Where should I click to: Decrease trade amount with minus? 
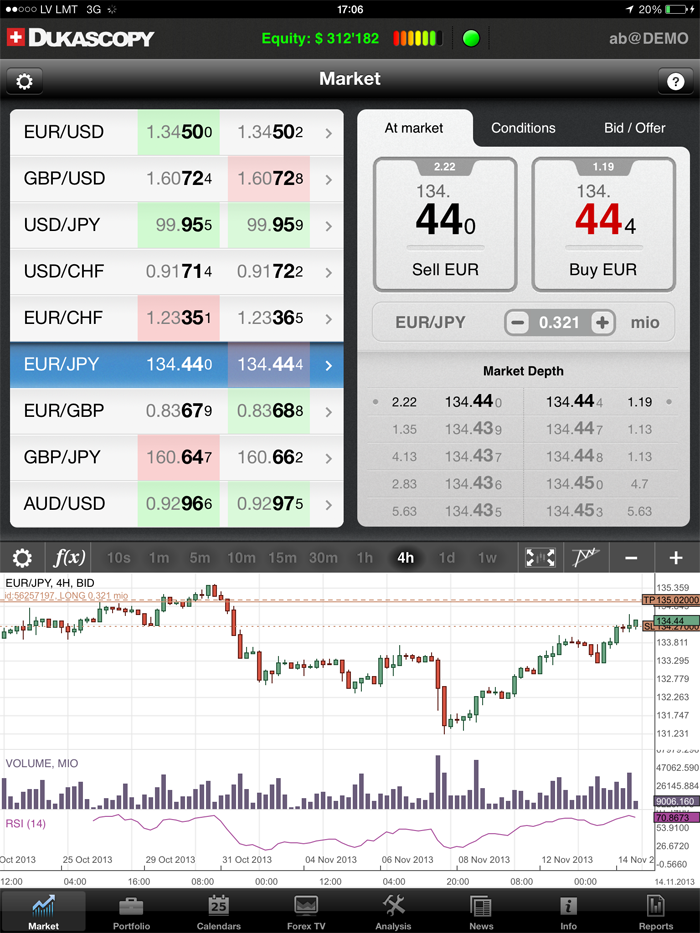tap(517, 323)
